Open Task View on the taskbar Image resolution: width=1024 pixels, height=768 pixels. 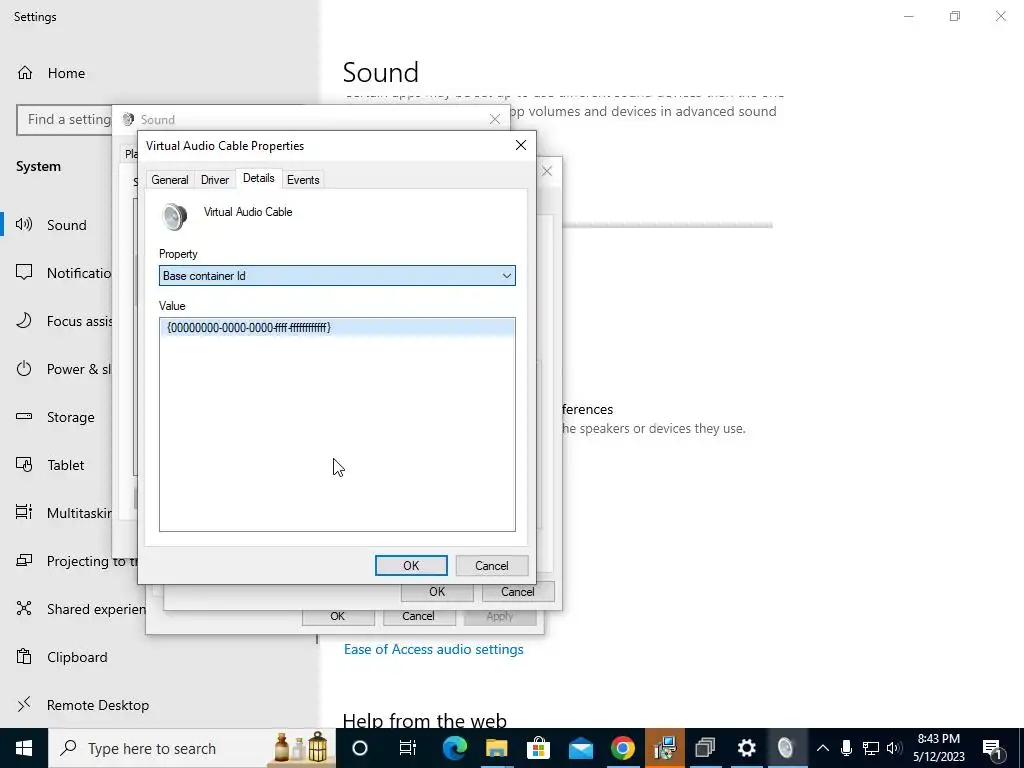tap(408, 748)
